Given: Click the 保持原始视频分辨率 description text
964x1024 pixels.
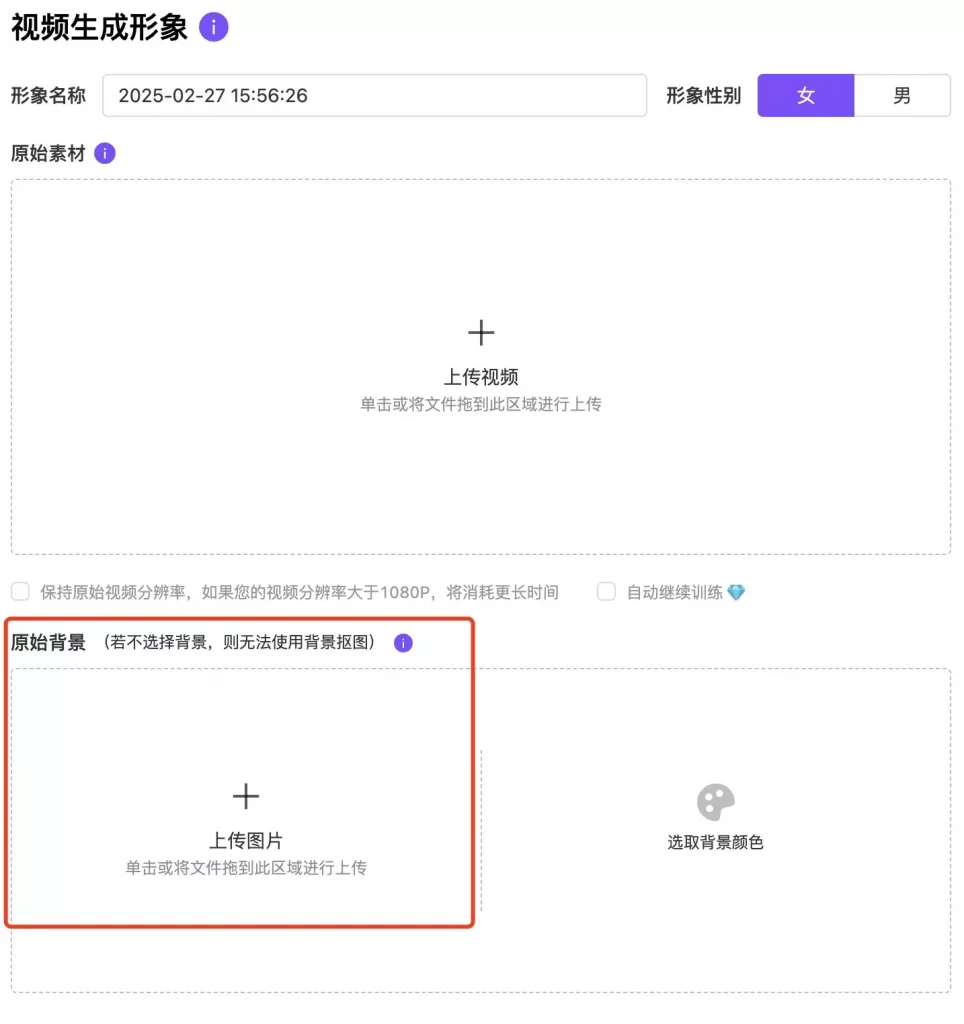Looking at the screenshot, I should [300, 592].
